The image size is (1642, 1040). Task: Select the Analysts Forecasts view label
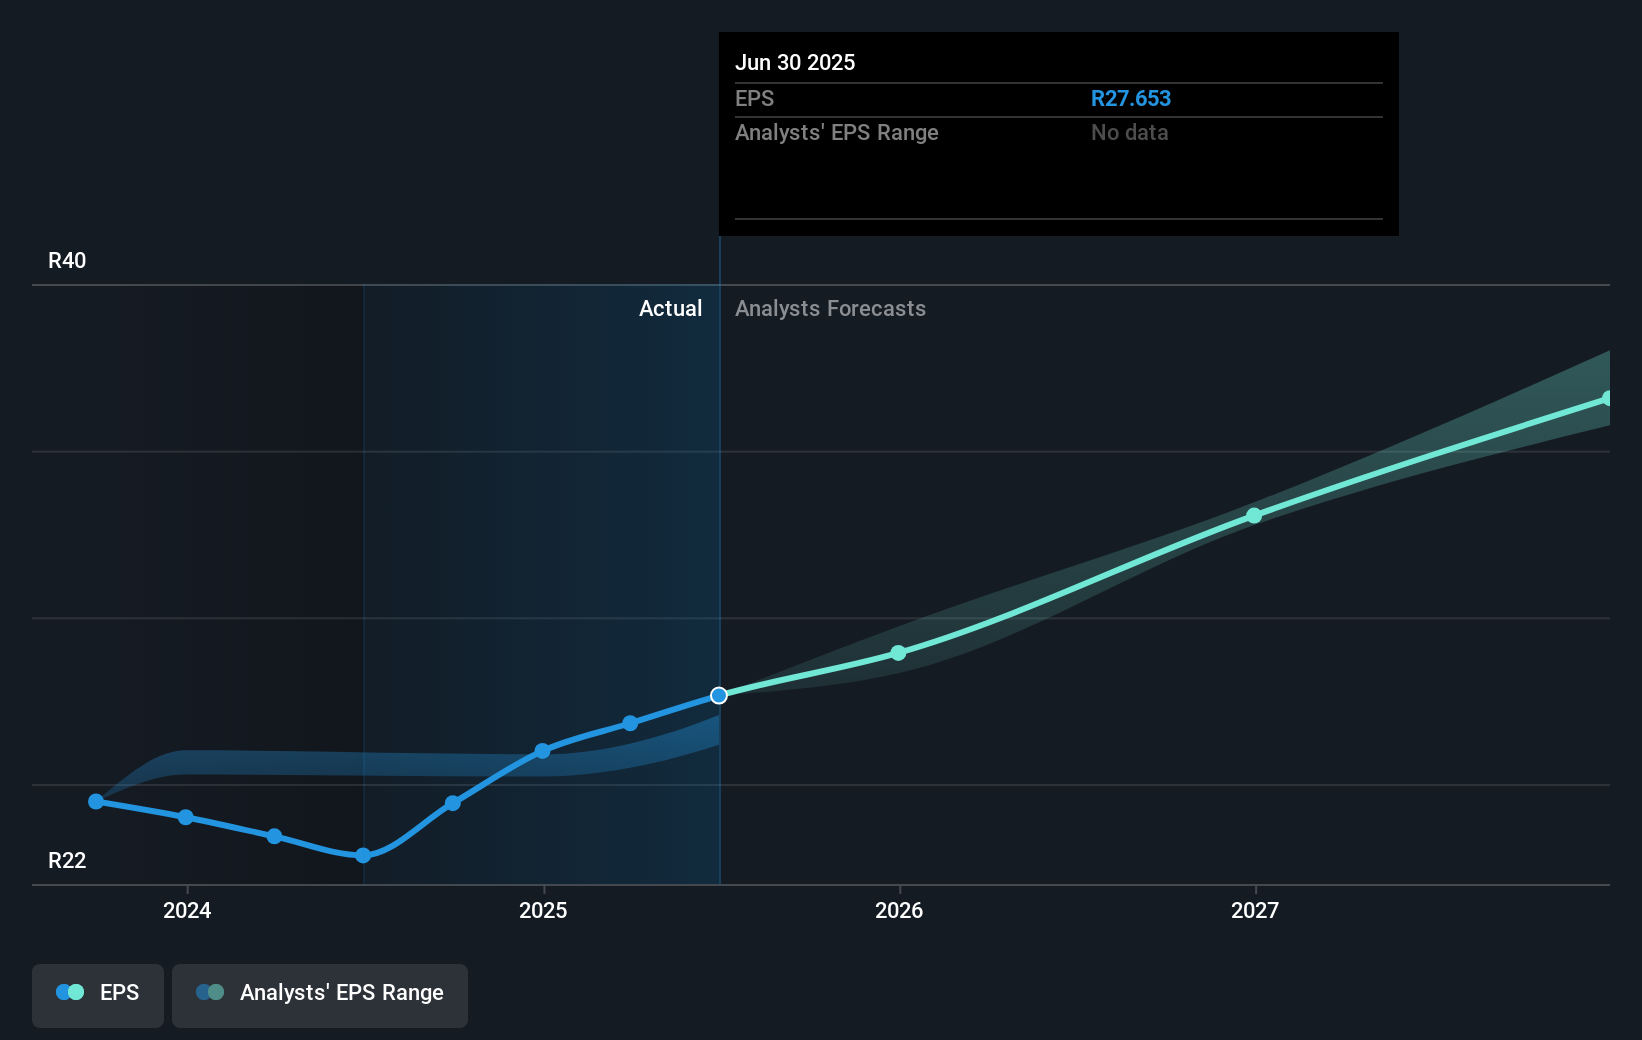coord(830,308)
